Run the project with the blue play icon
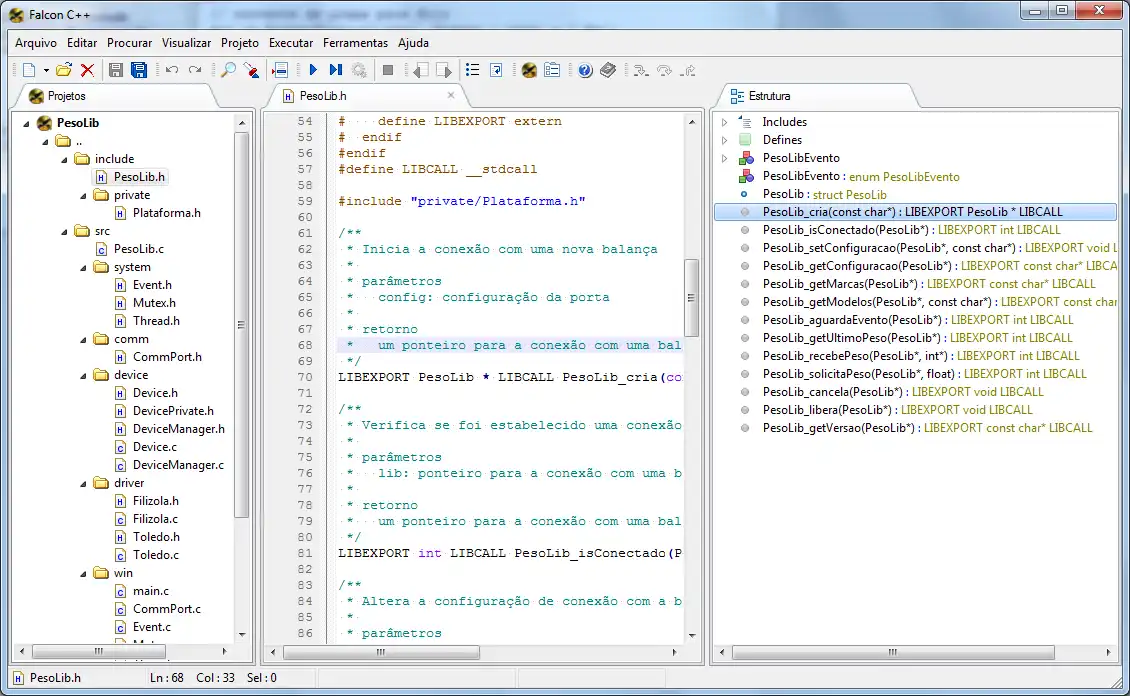The image size is (1130, 696). (312, 70)
